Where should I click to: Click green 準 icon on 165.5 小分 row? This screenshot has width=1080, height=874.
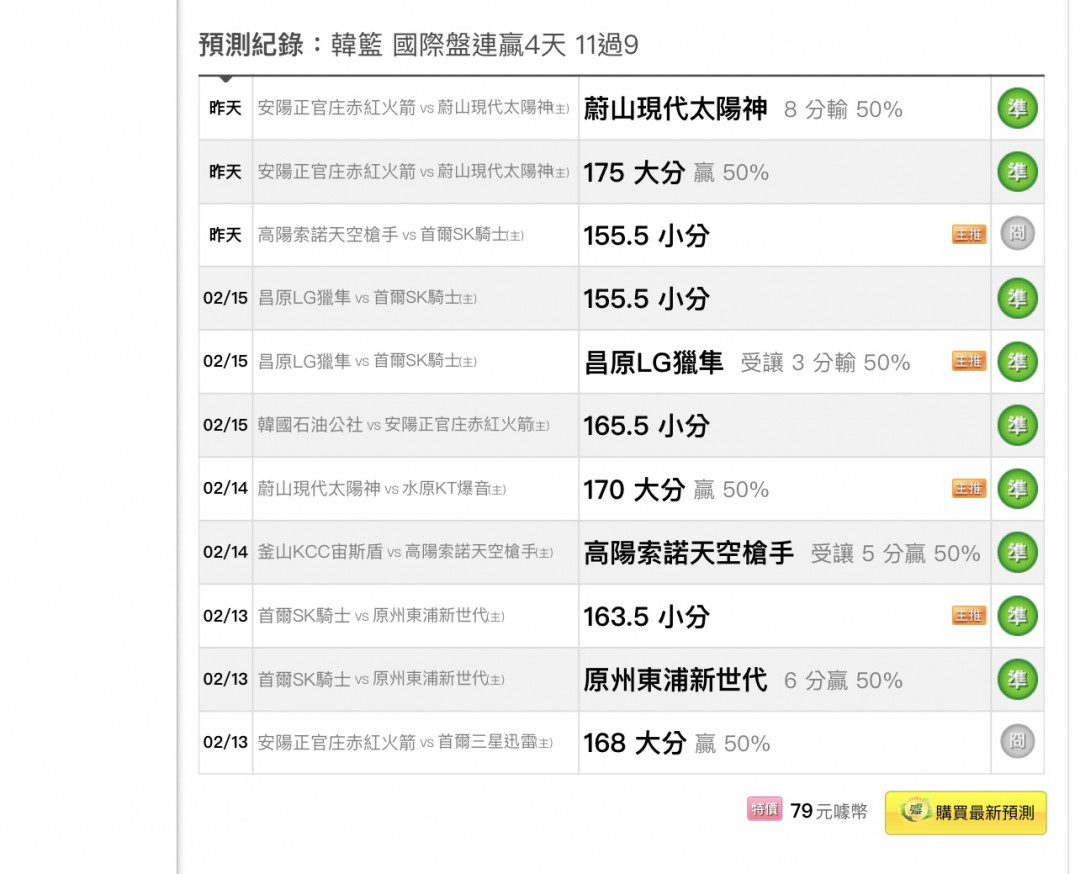click(1017, 425)
